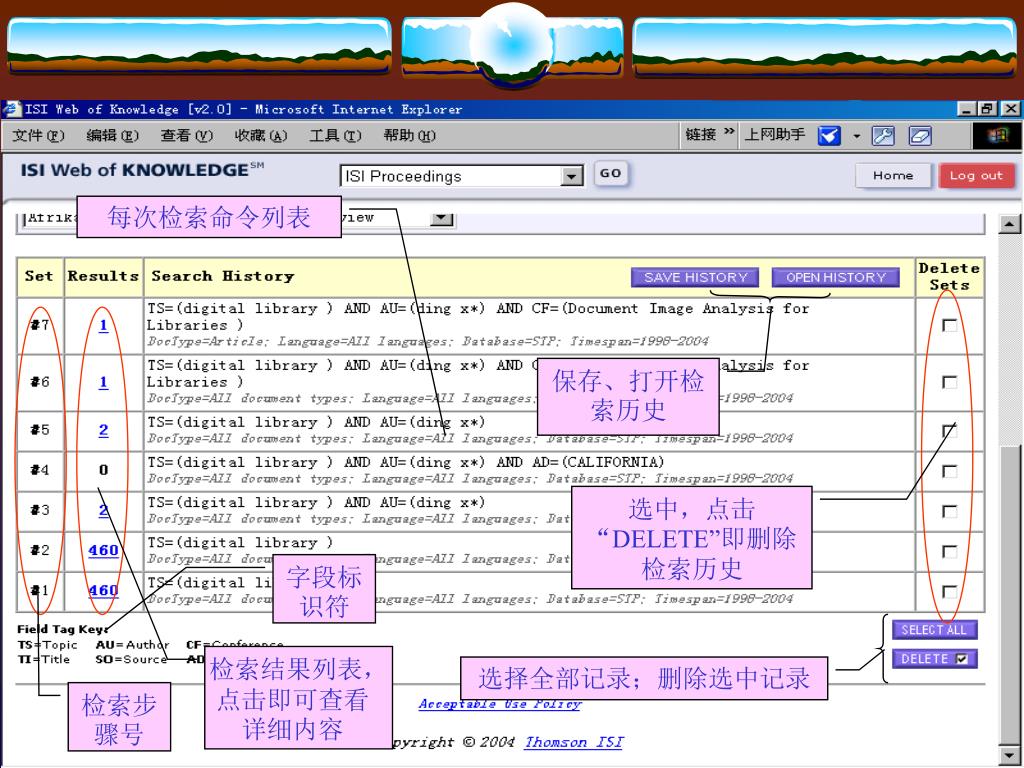The image size is (1024, 768).
Task: Click the 0 result count for set #4
Action: [103, 470]
